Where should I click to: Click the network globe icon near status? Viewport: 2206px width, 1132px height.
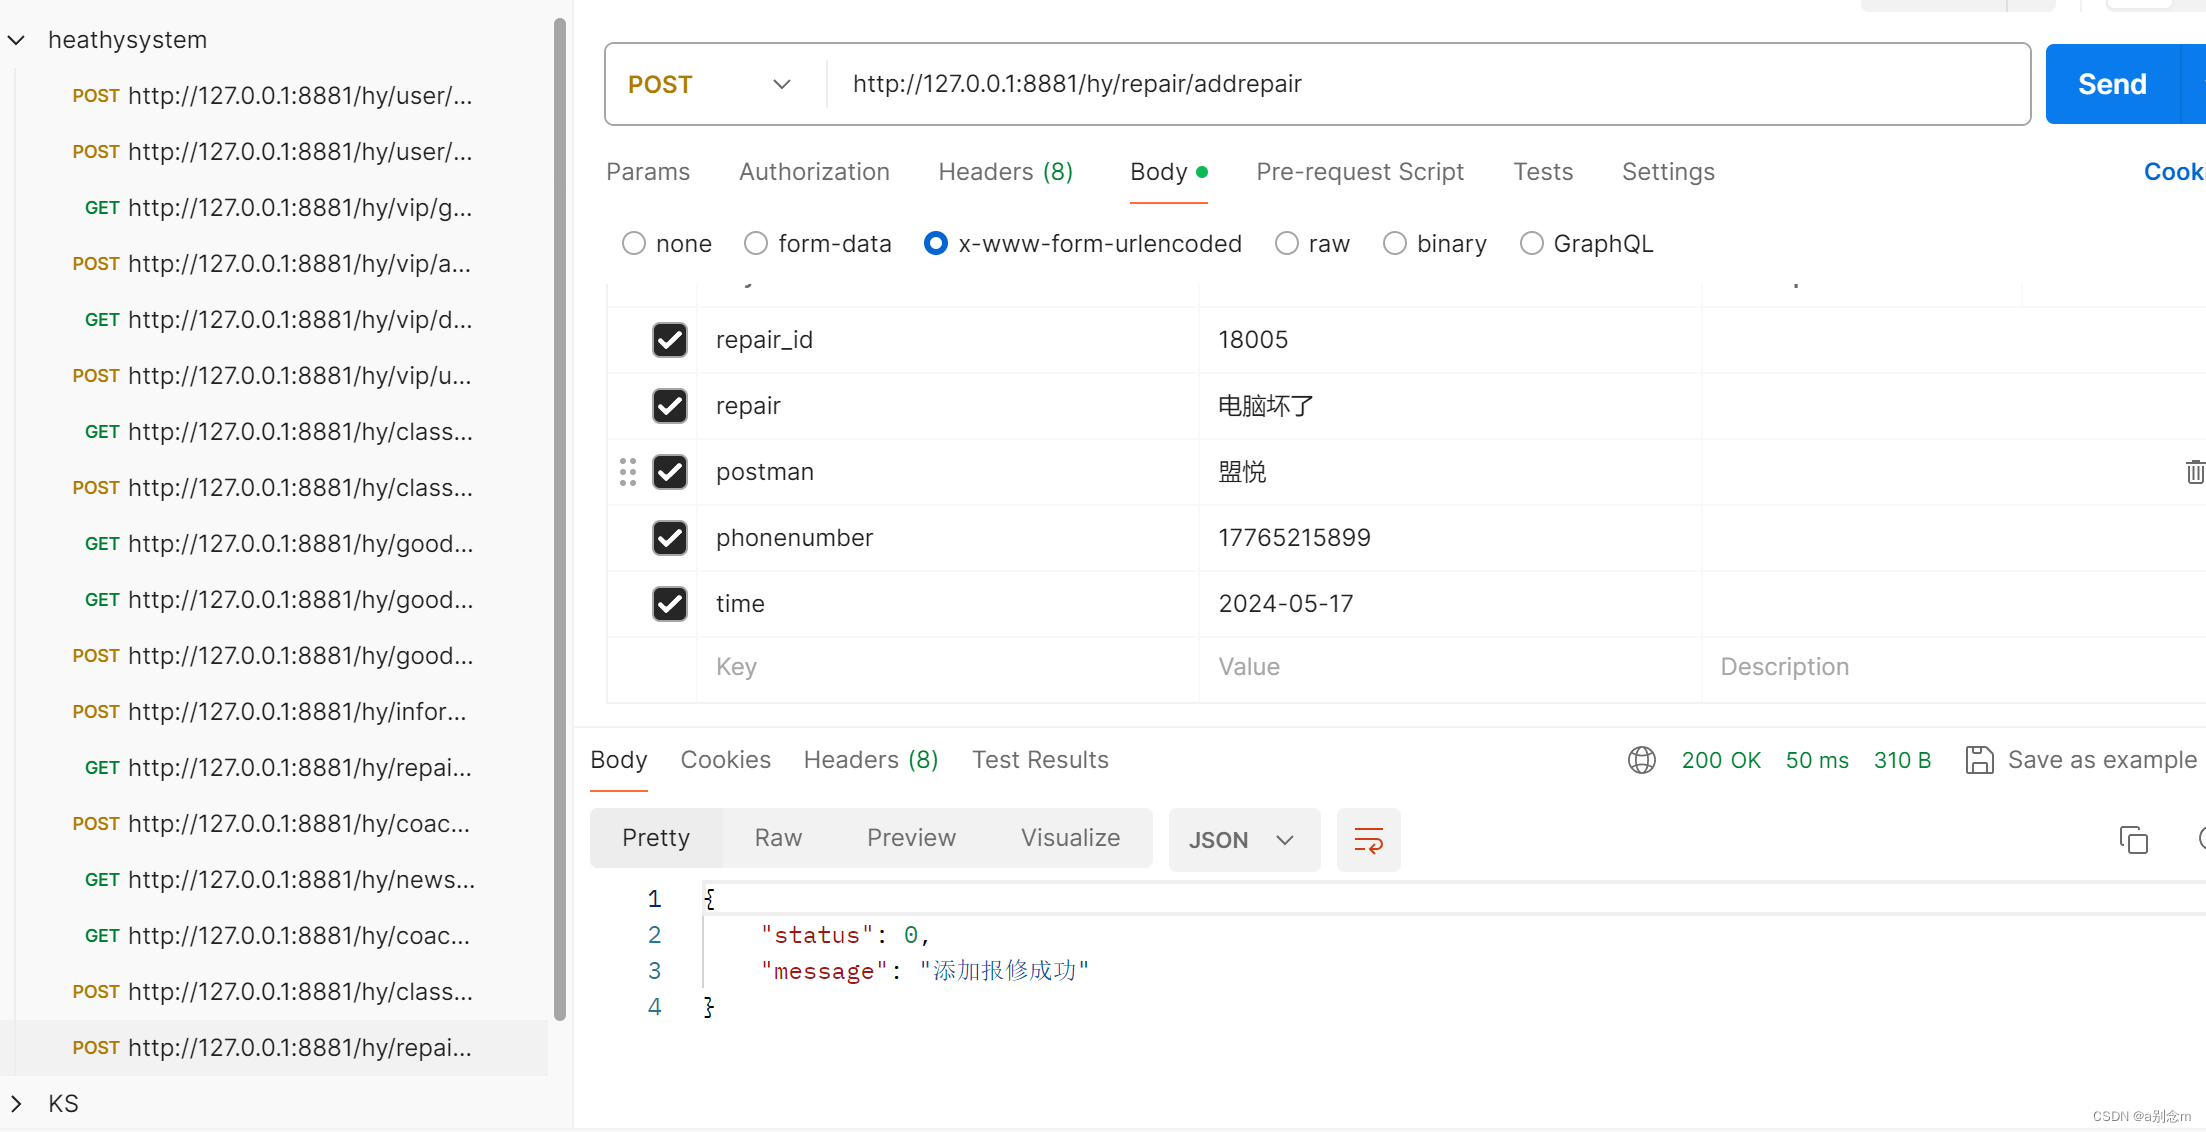(1641, 760)
